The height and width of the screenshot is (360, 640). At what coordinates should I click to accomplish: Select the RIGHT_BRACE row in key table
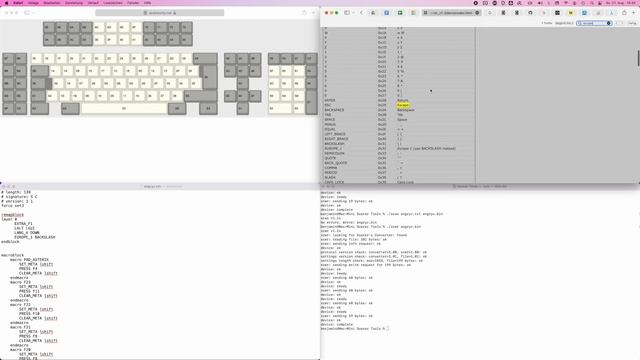[x=399, y=139]
